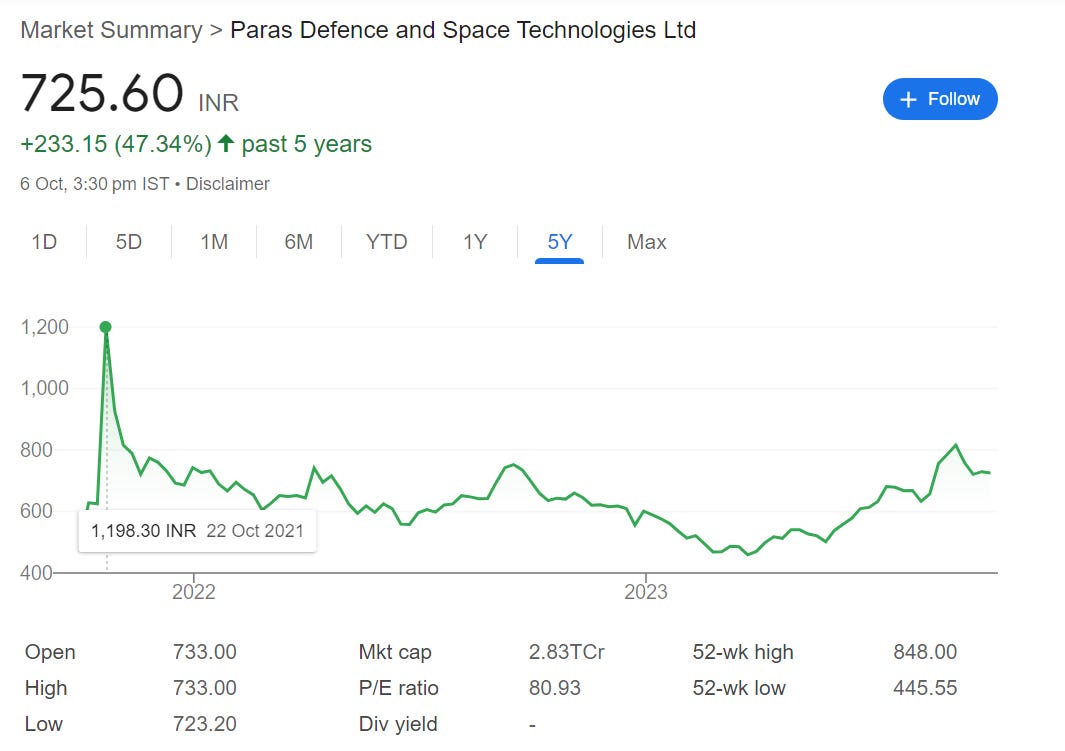The width and height of the screenshot is (1065, 751).
Task: Click the green peak marker dot on chart
Action: [105, 327]
